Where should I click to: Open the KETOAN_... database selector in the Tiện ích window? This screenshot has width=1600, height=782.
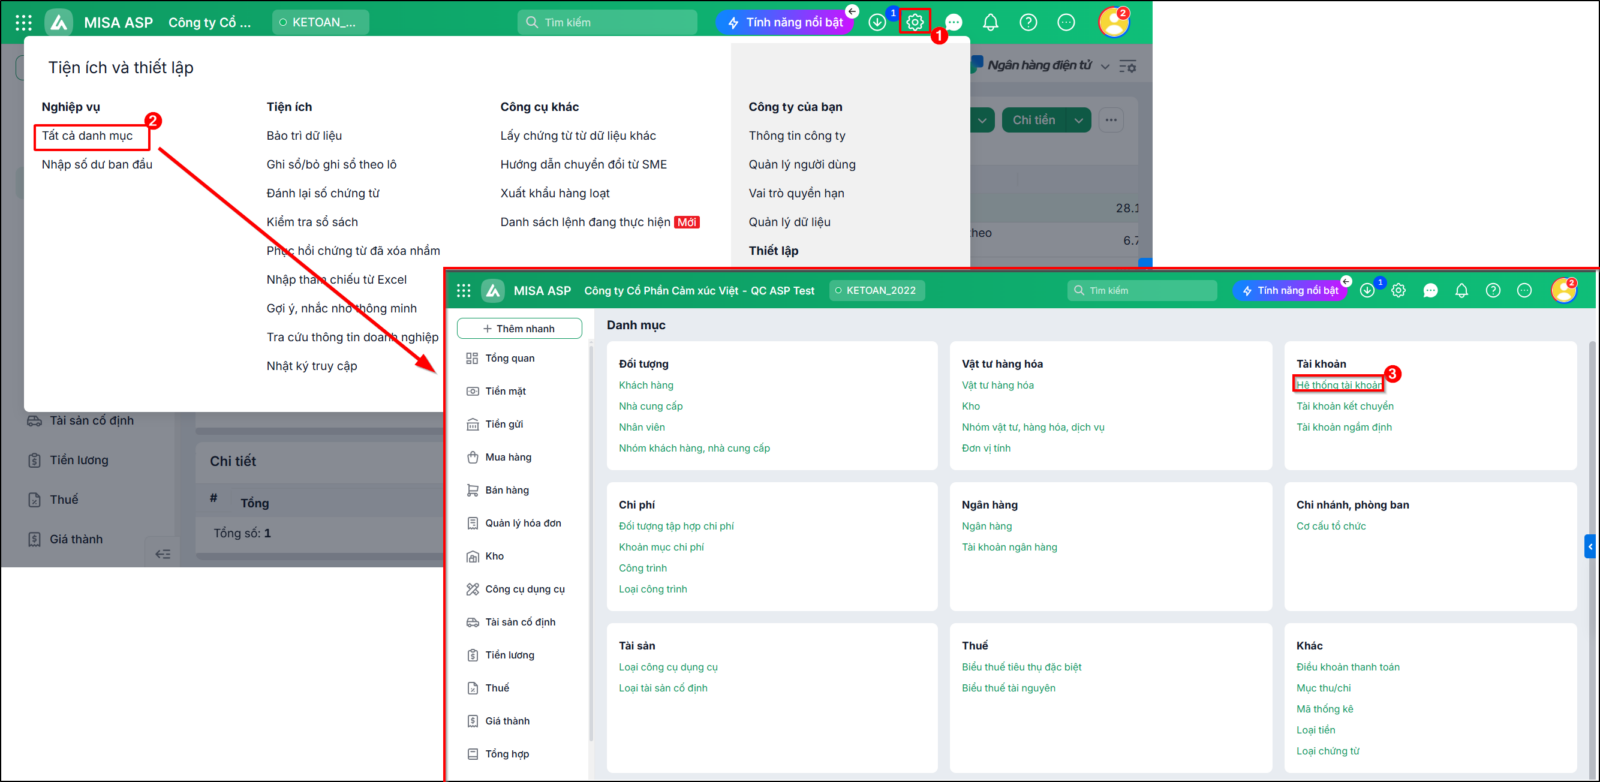tap(320, 22)
